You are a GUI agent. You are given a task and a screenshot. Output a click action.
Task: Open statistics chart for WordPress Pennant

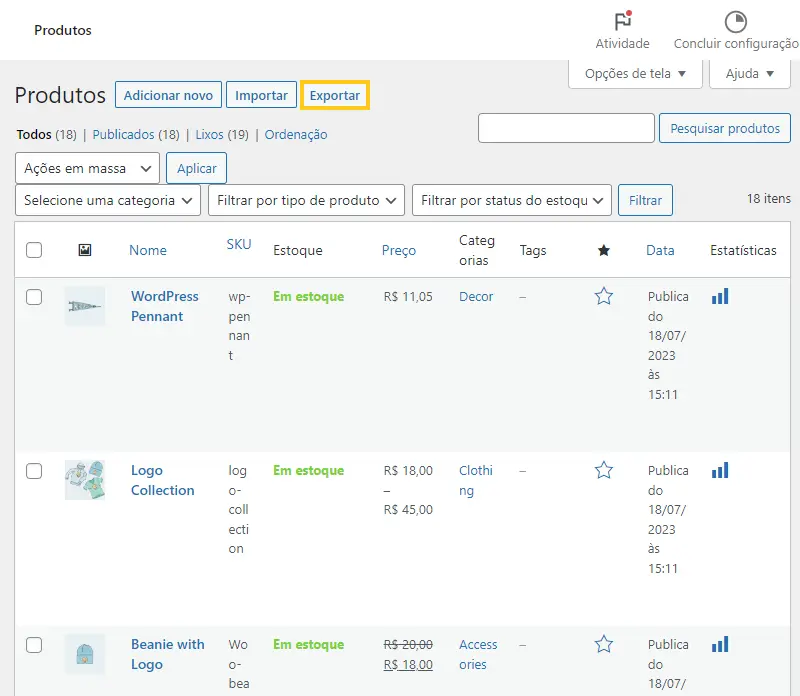click(720, 296)
